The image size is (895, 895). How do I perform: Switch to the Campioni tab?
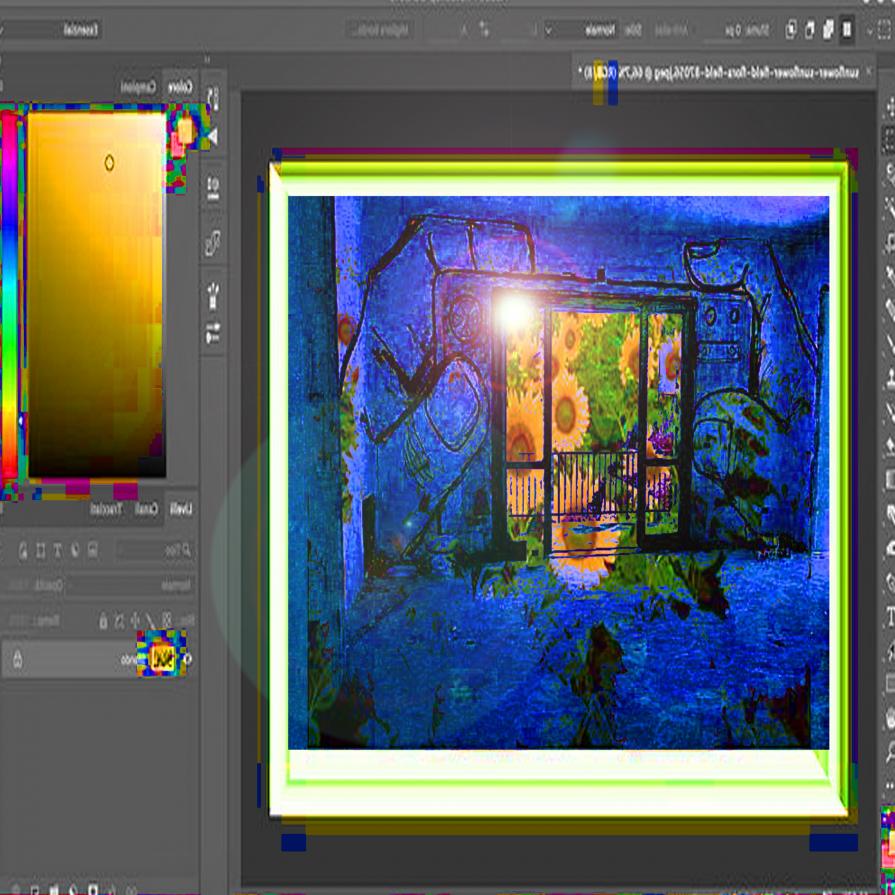[138, 87]
